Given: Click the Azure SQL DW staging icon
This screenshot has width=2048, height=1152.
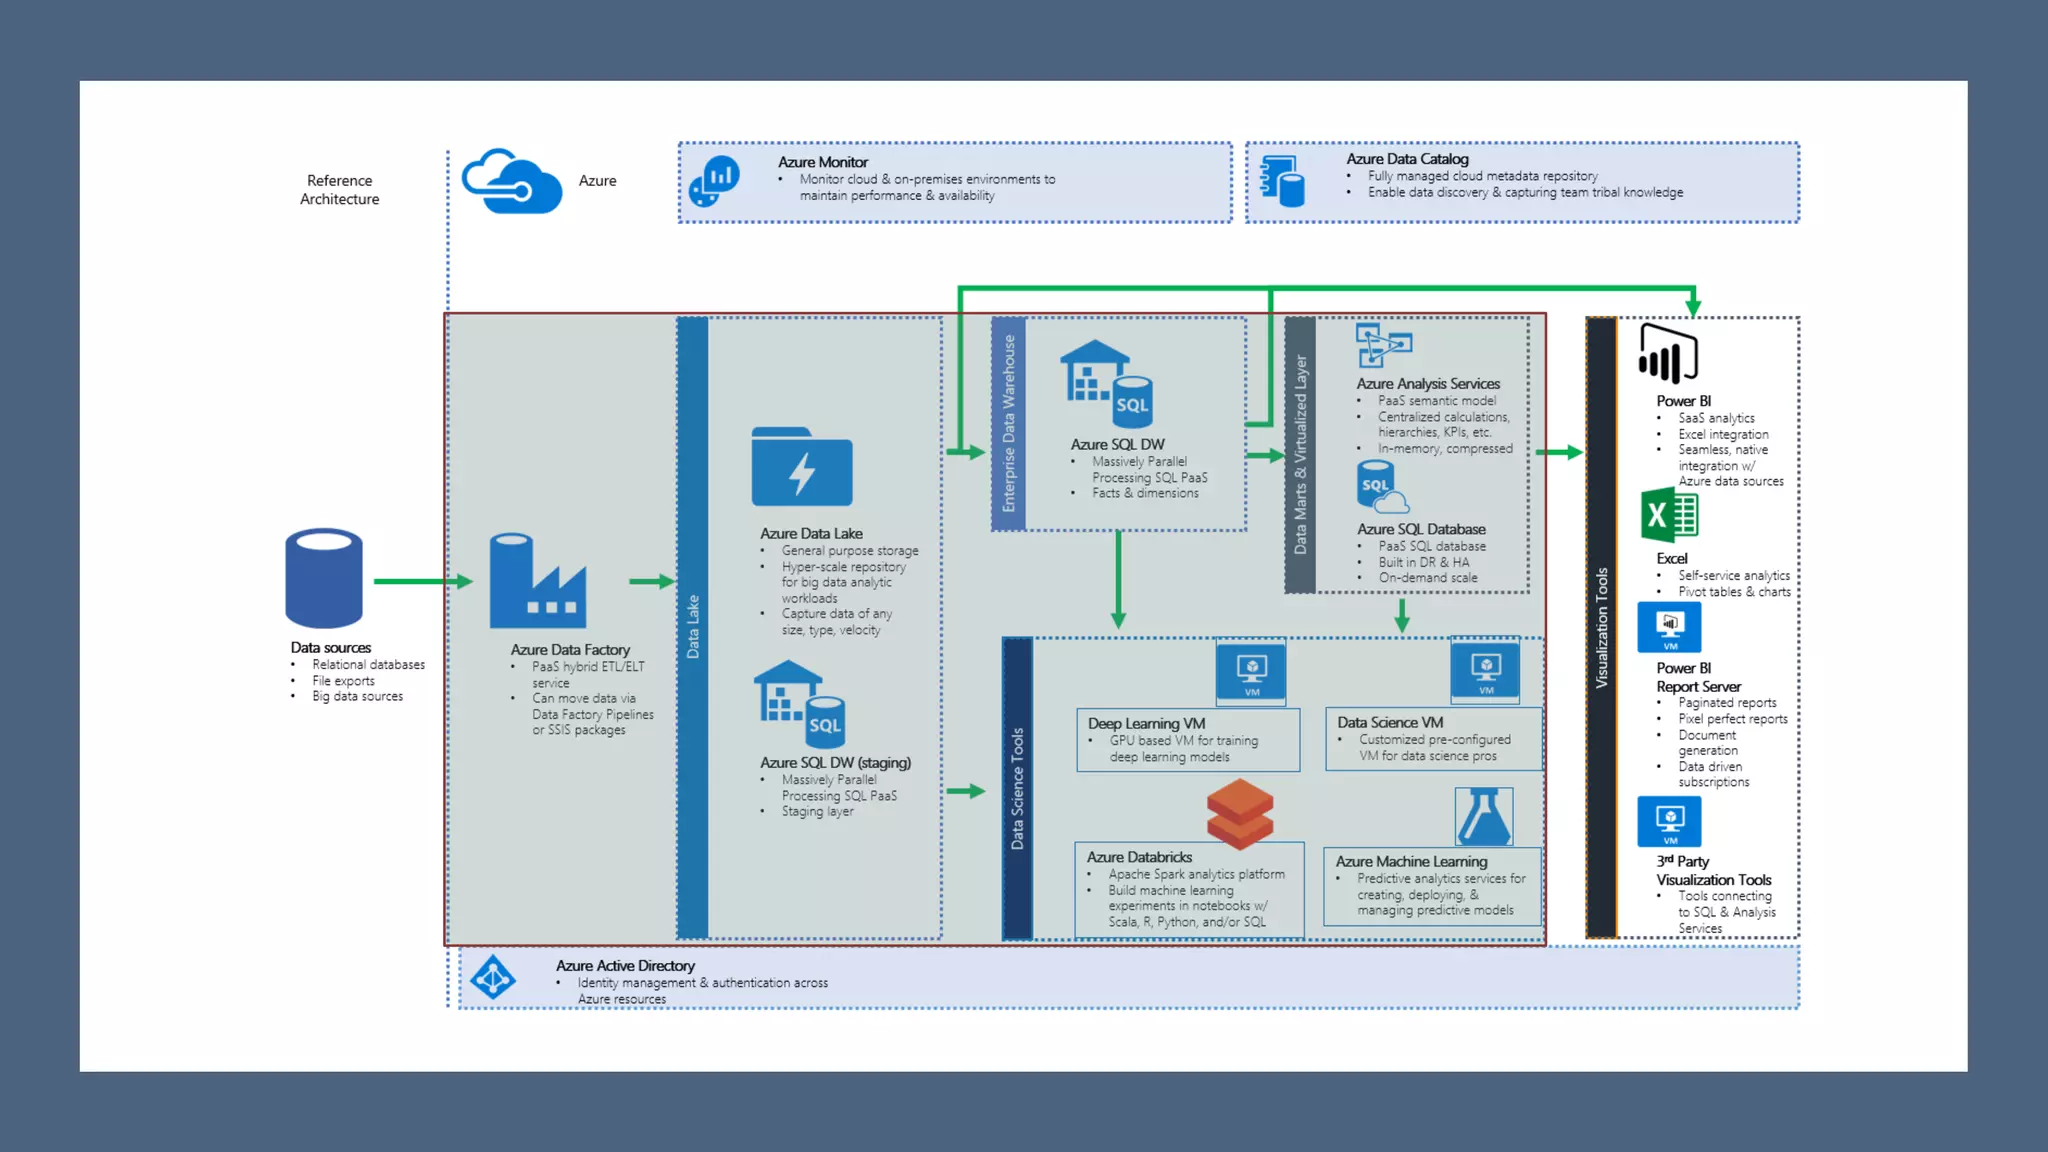Looking at the screenshot, I should tap(799, 704).
